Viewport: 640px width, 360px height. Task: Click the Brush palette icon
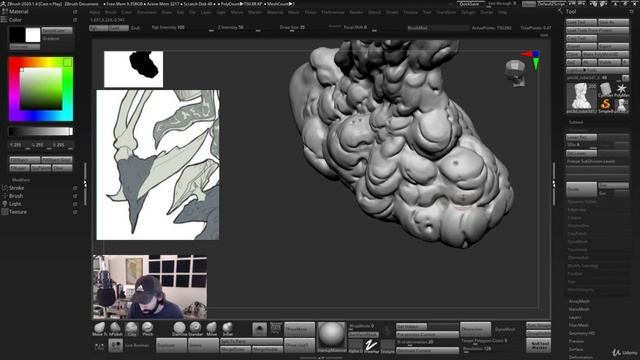(5, 196)
